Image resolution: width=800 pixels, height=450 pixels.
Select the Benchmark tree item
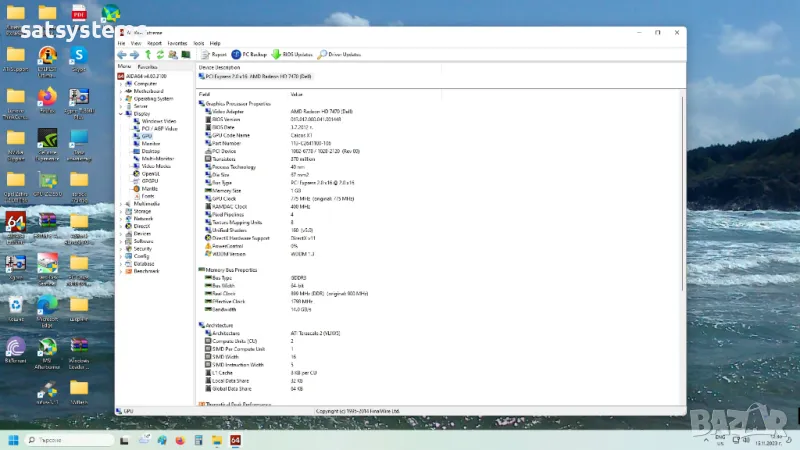pyautogui.click(x=146, y=270)
